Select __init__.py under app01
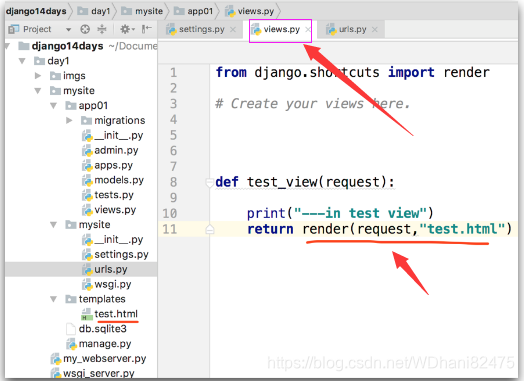 (119, 135)
